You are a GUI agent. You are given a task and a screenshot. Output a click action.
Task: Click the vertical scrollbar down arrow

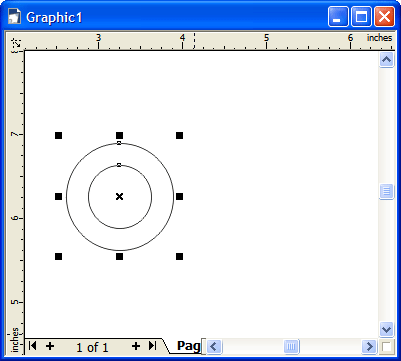[386, 330]
